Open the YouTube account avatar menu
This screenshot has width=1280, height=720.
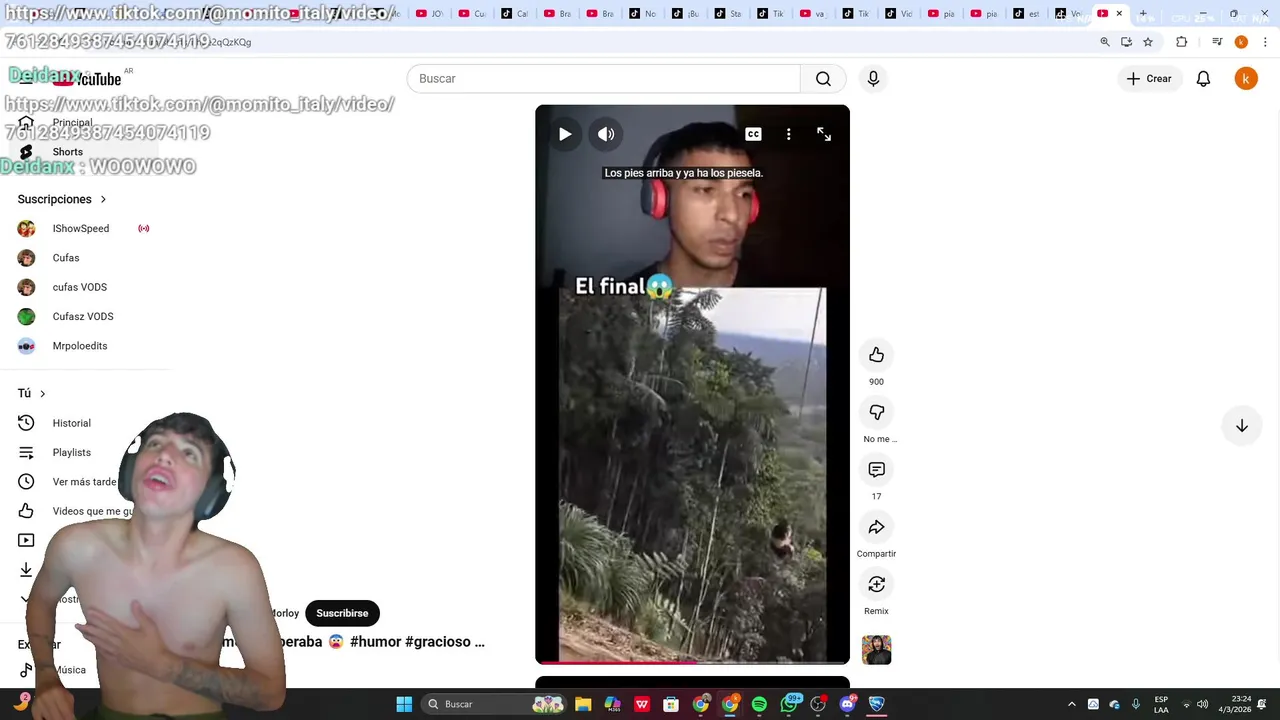point(1246,79)
